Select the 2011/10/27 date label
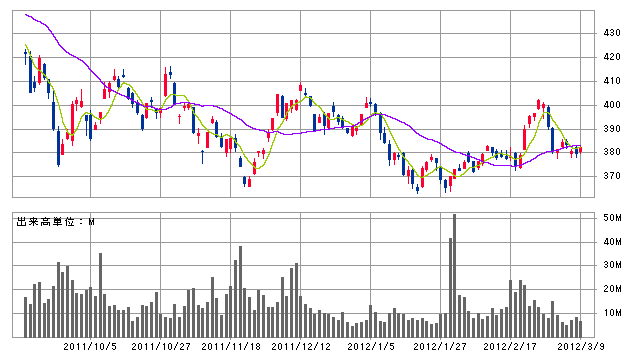Screen dimensions: 638x362 161,347
